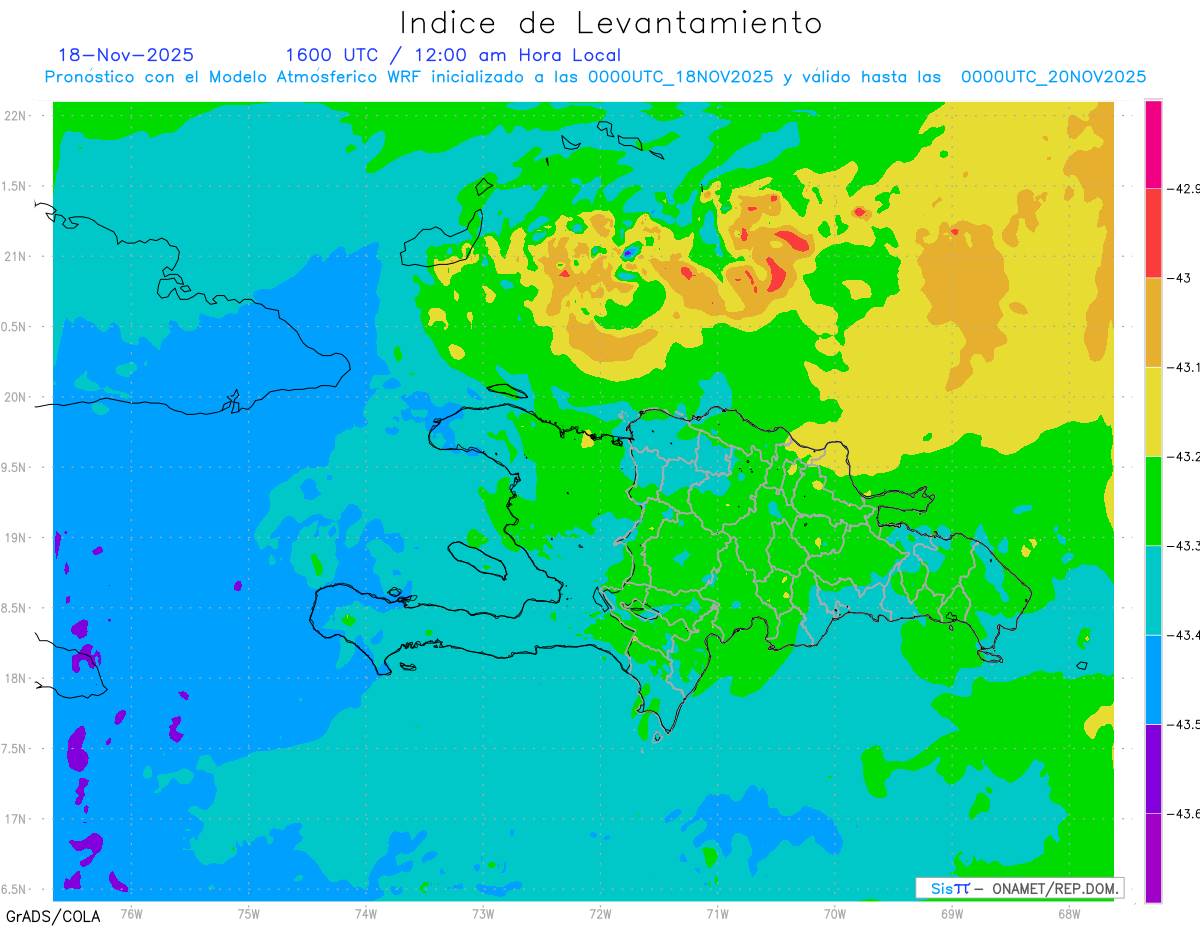This screenshot has height=927, width=1200.
Task: Select the violet legend segment below -43.6
Action: pyautogui.click(x=1153, y=857)
